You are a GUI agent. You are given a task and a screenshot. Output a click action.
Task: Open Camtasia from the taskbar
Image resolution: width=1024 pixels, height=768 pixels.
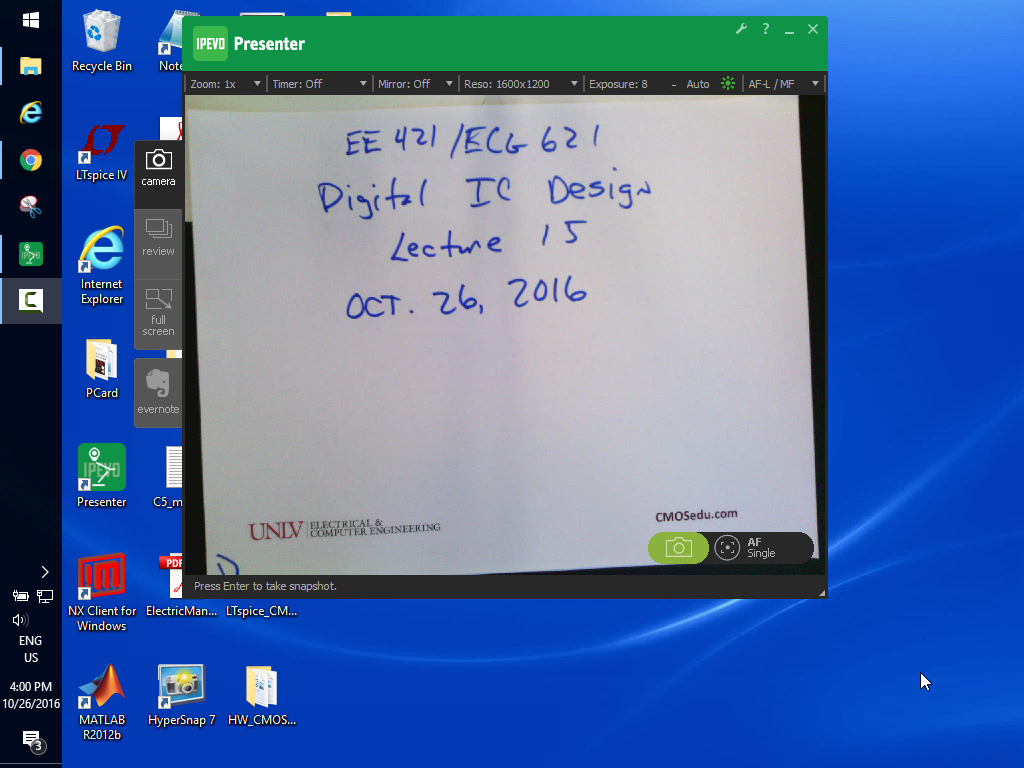pyautogui.click(x=31, y=301)
